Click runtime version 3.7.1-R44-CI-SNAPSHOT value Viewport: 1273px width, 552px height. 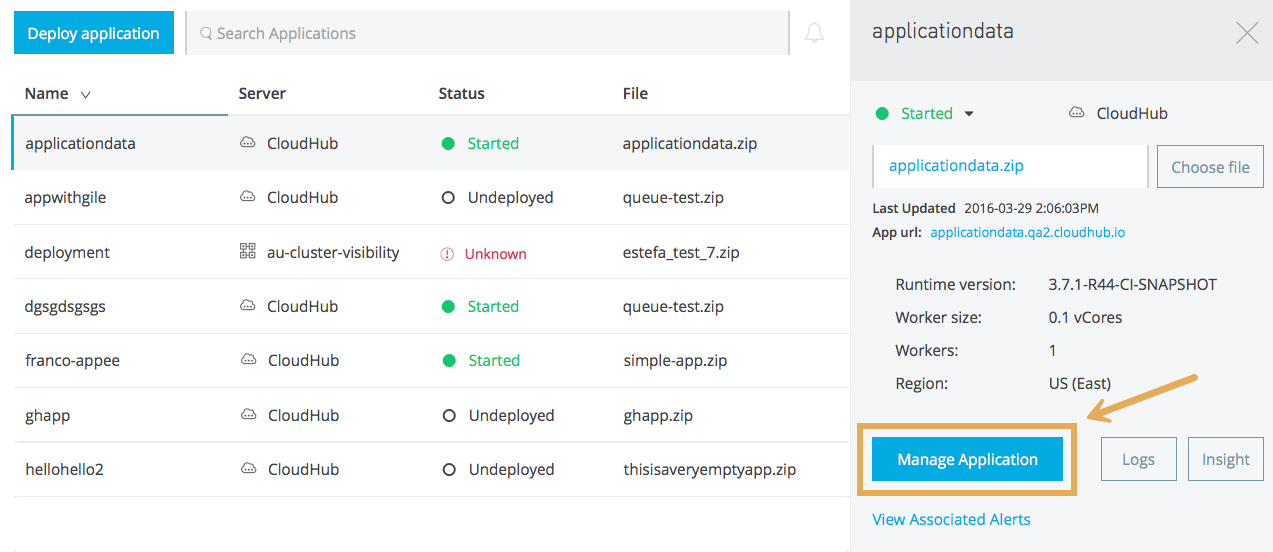(1132, 284)
